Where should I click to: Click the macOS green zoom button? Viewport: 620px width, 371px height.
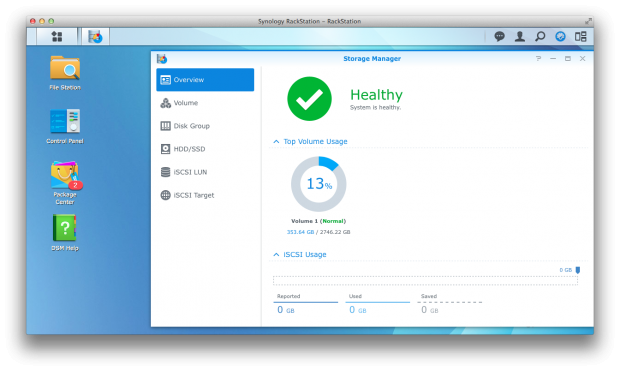pos(51,21)
